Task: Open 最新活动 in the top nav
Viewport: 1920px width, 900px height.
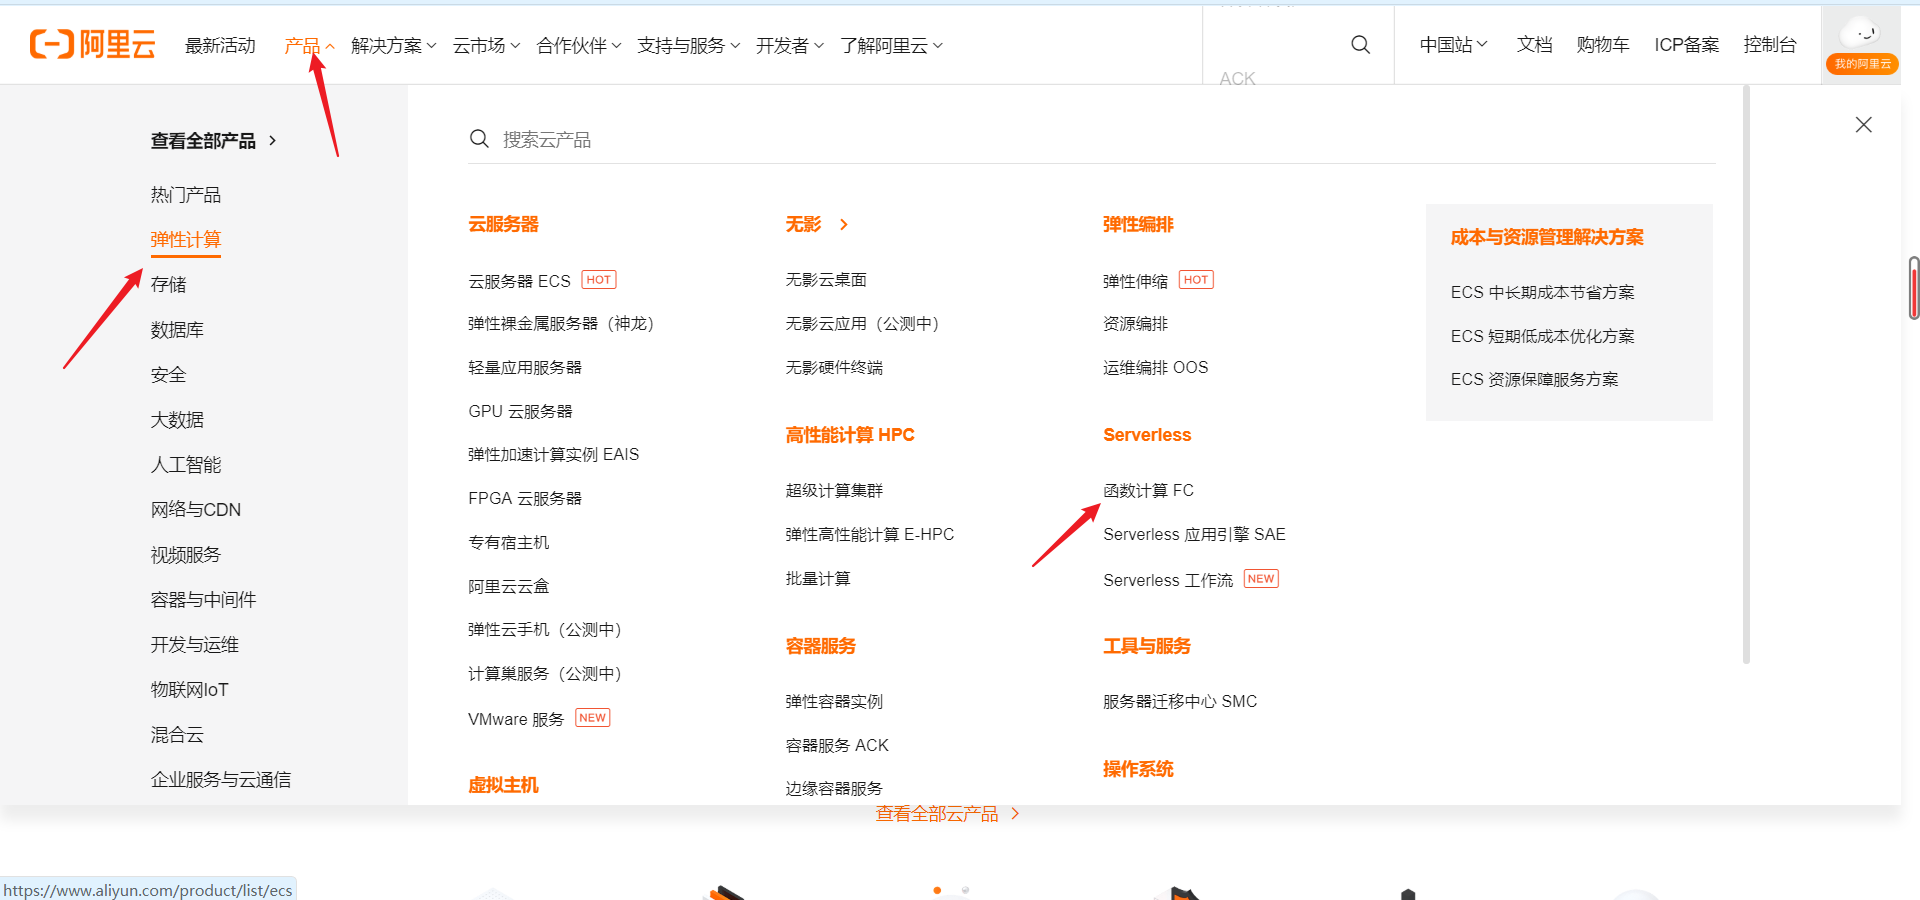Action: pyautogui.click(x=220, y=46)
